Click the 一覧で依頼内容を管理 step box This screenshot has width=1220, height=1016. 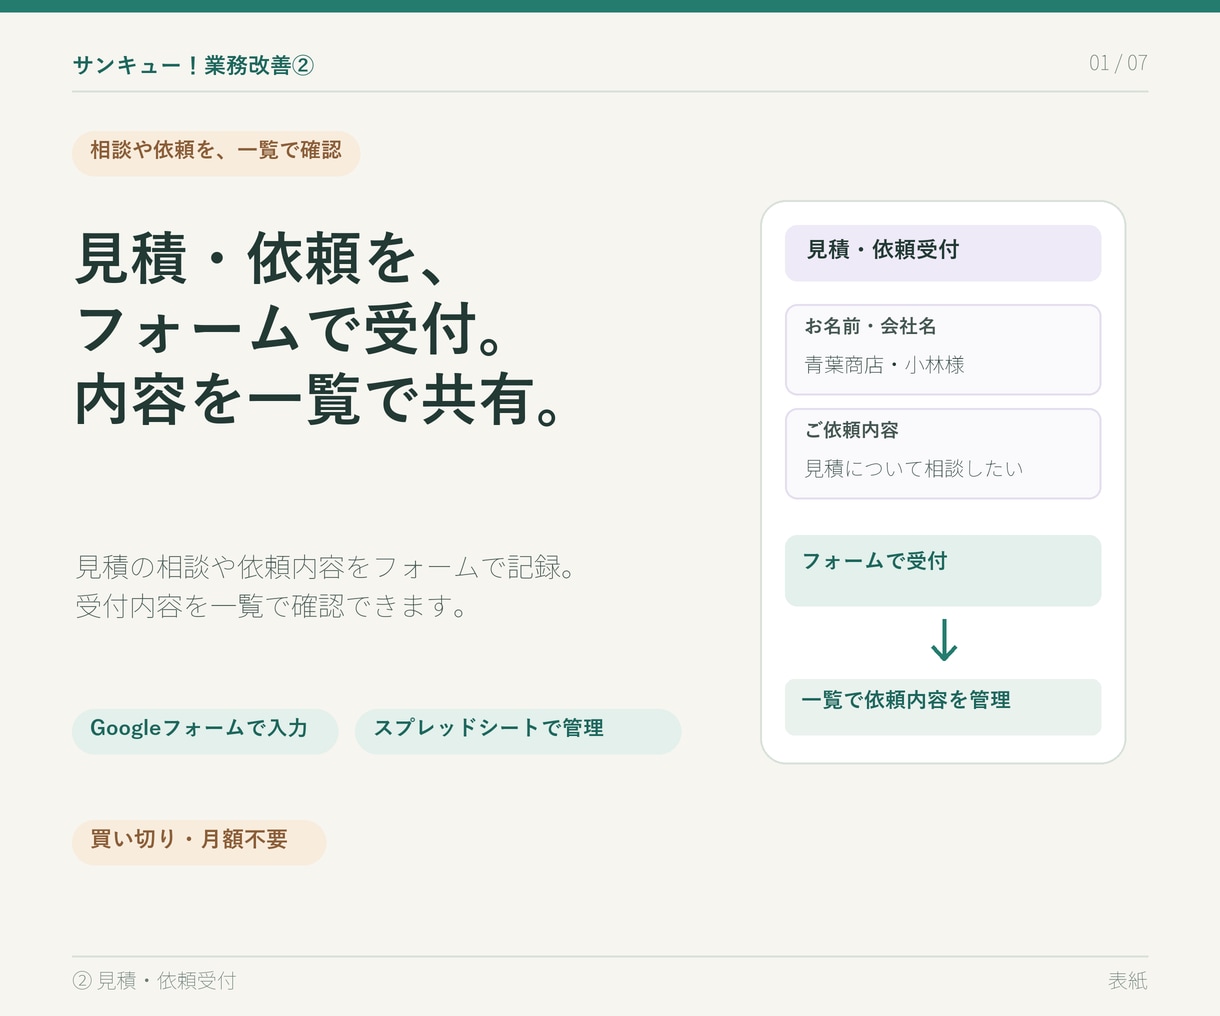pyautogui.click(x=943, y=707)
